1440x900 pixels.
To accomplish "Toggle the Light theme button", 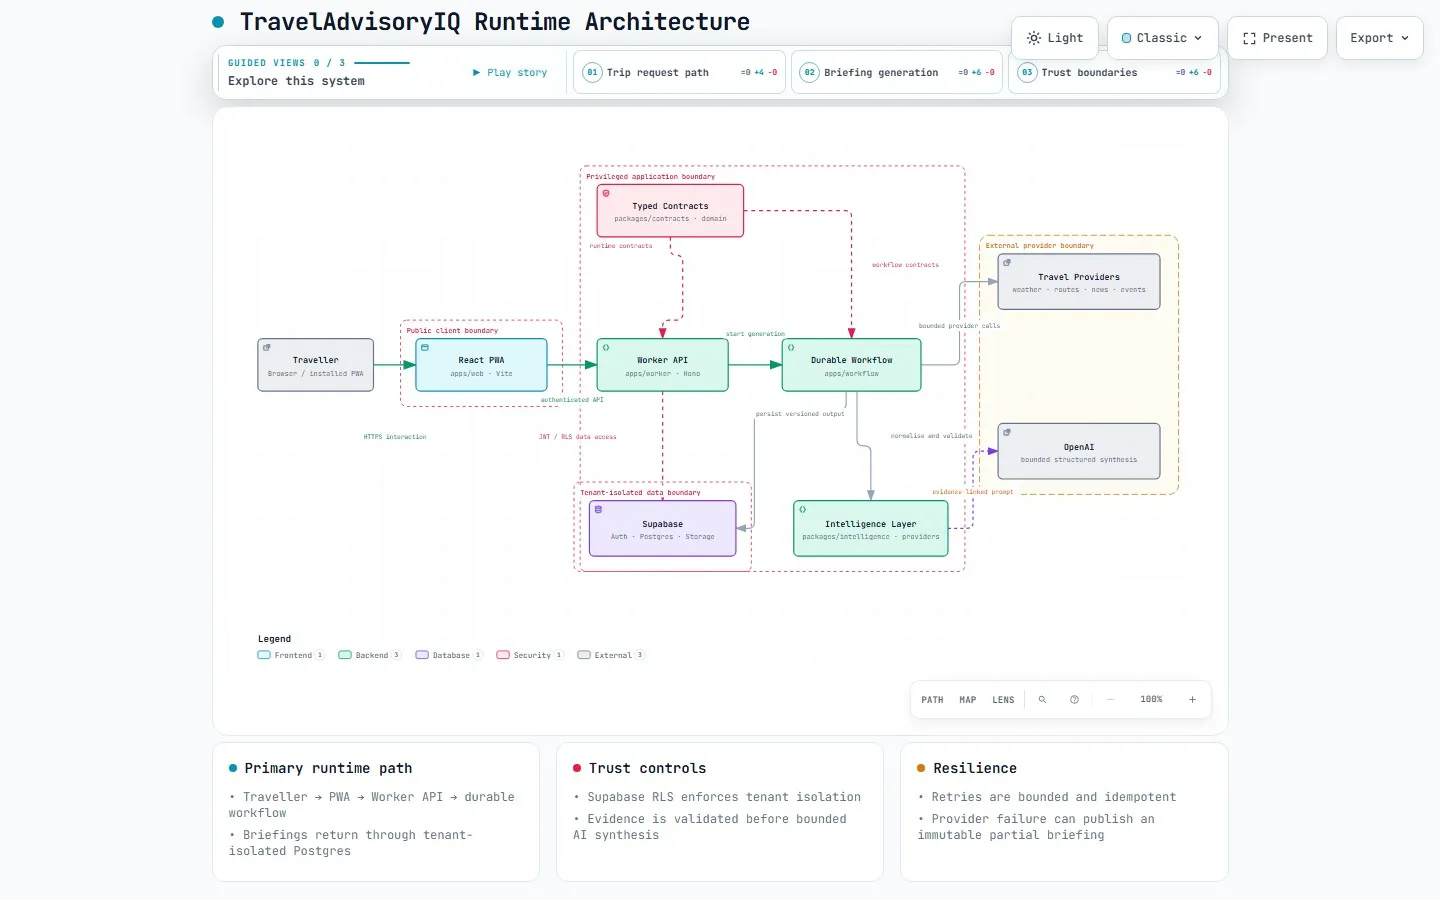I will click(1055, 38).
